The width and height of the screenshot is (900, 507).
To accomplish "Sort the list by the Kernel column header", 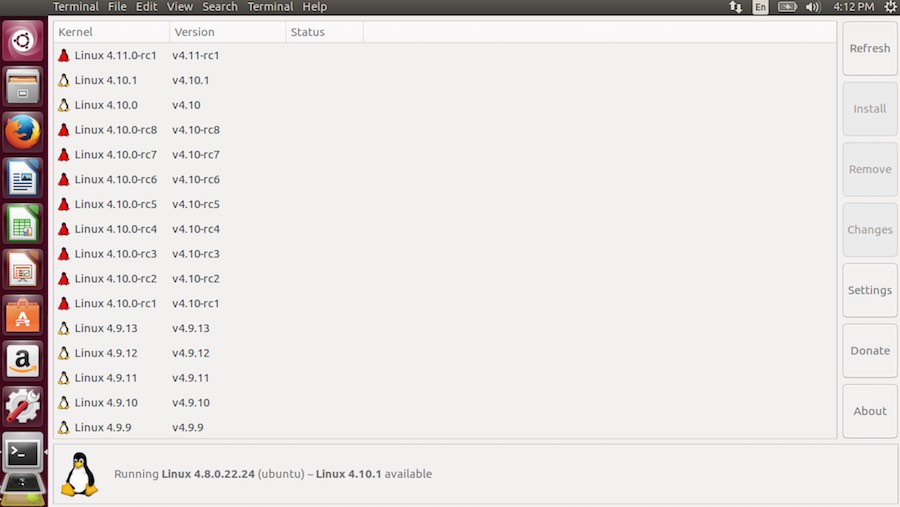I will [110, 32].
